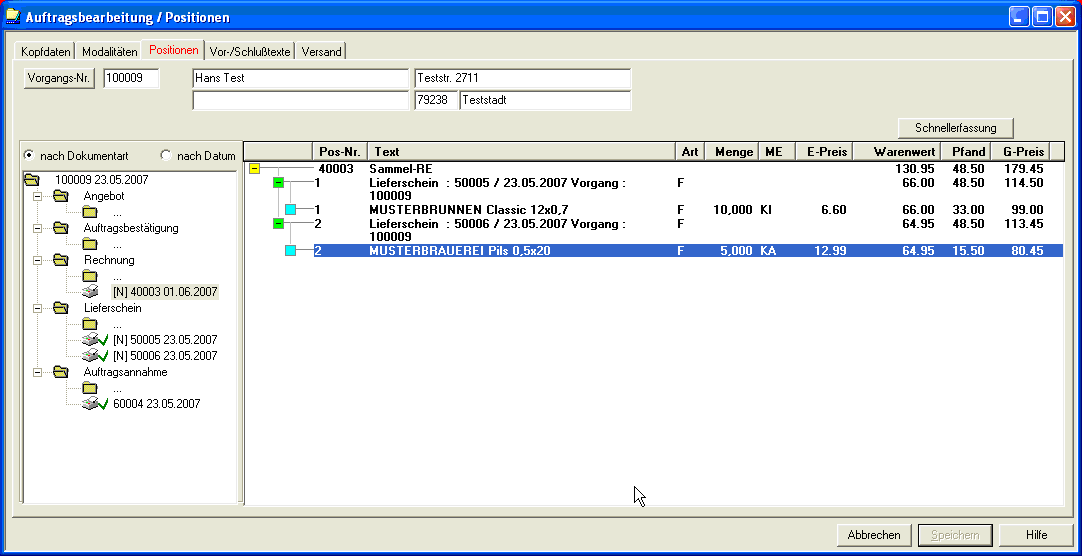
Task: Collapse the Angebot tree branch
Action: point(39,196)
